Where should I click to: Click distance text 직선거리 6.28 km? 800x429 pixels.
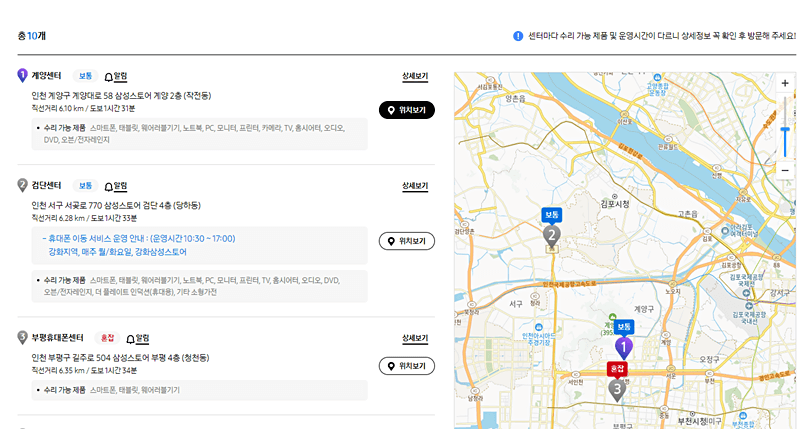(58, 218)
